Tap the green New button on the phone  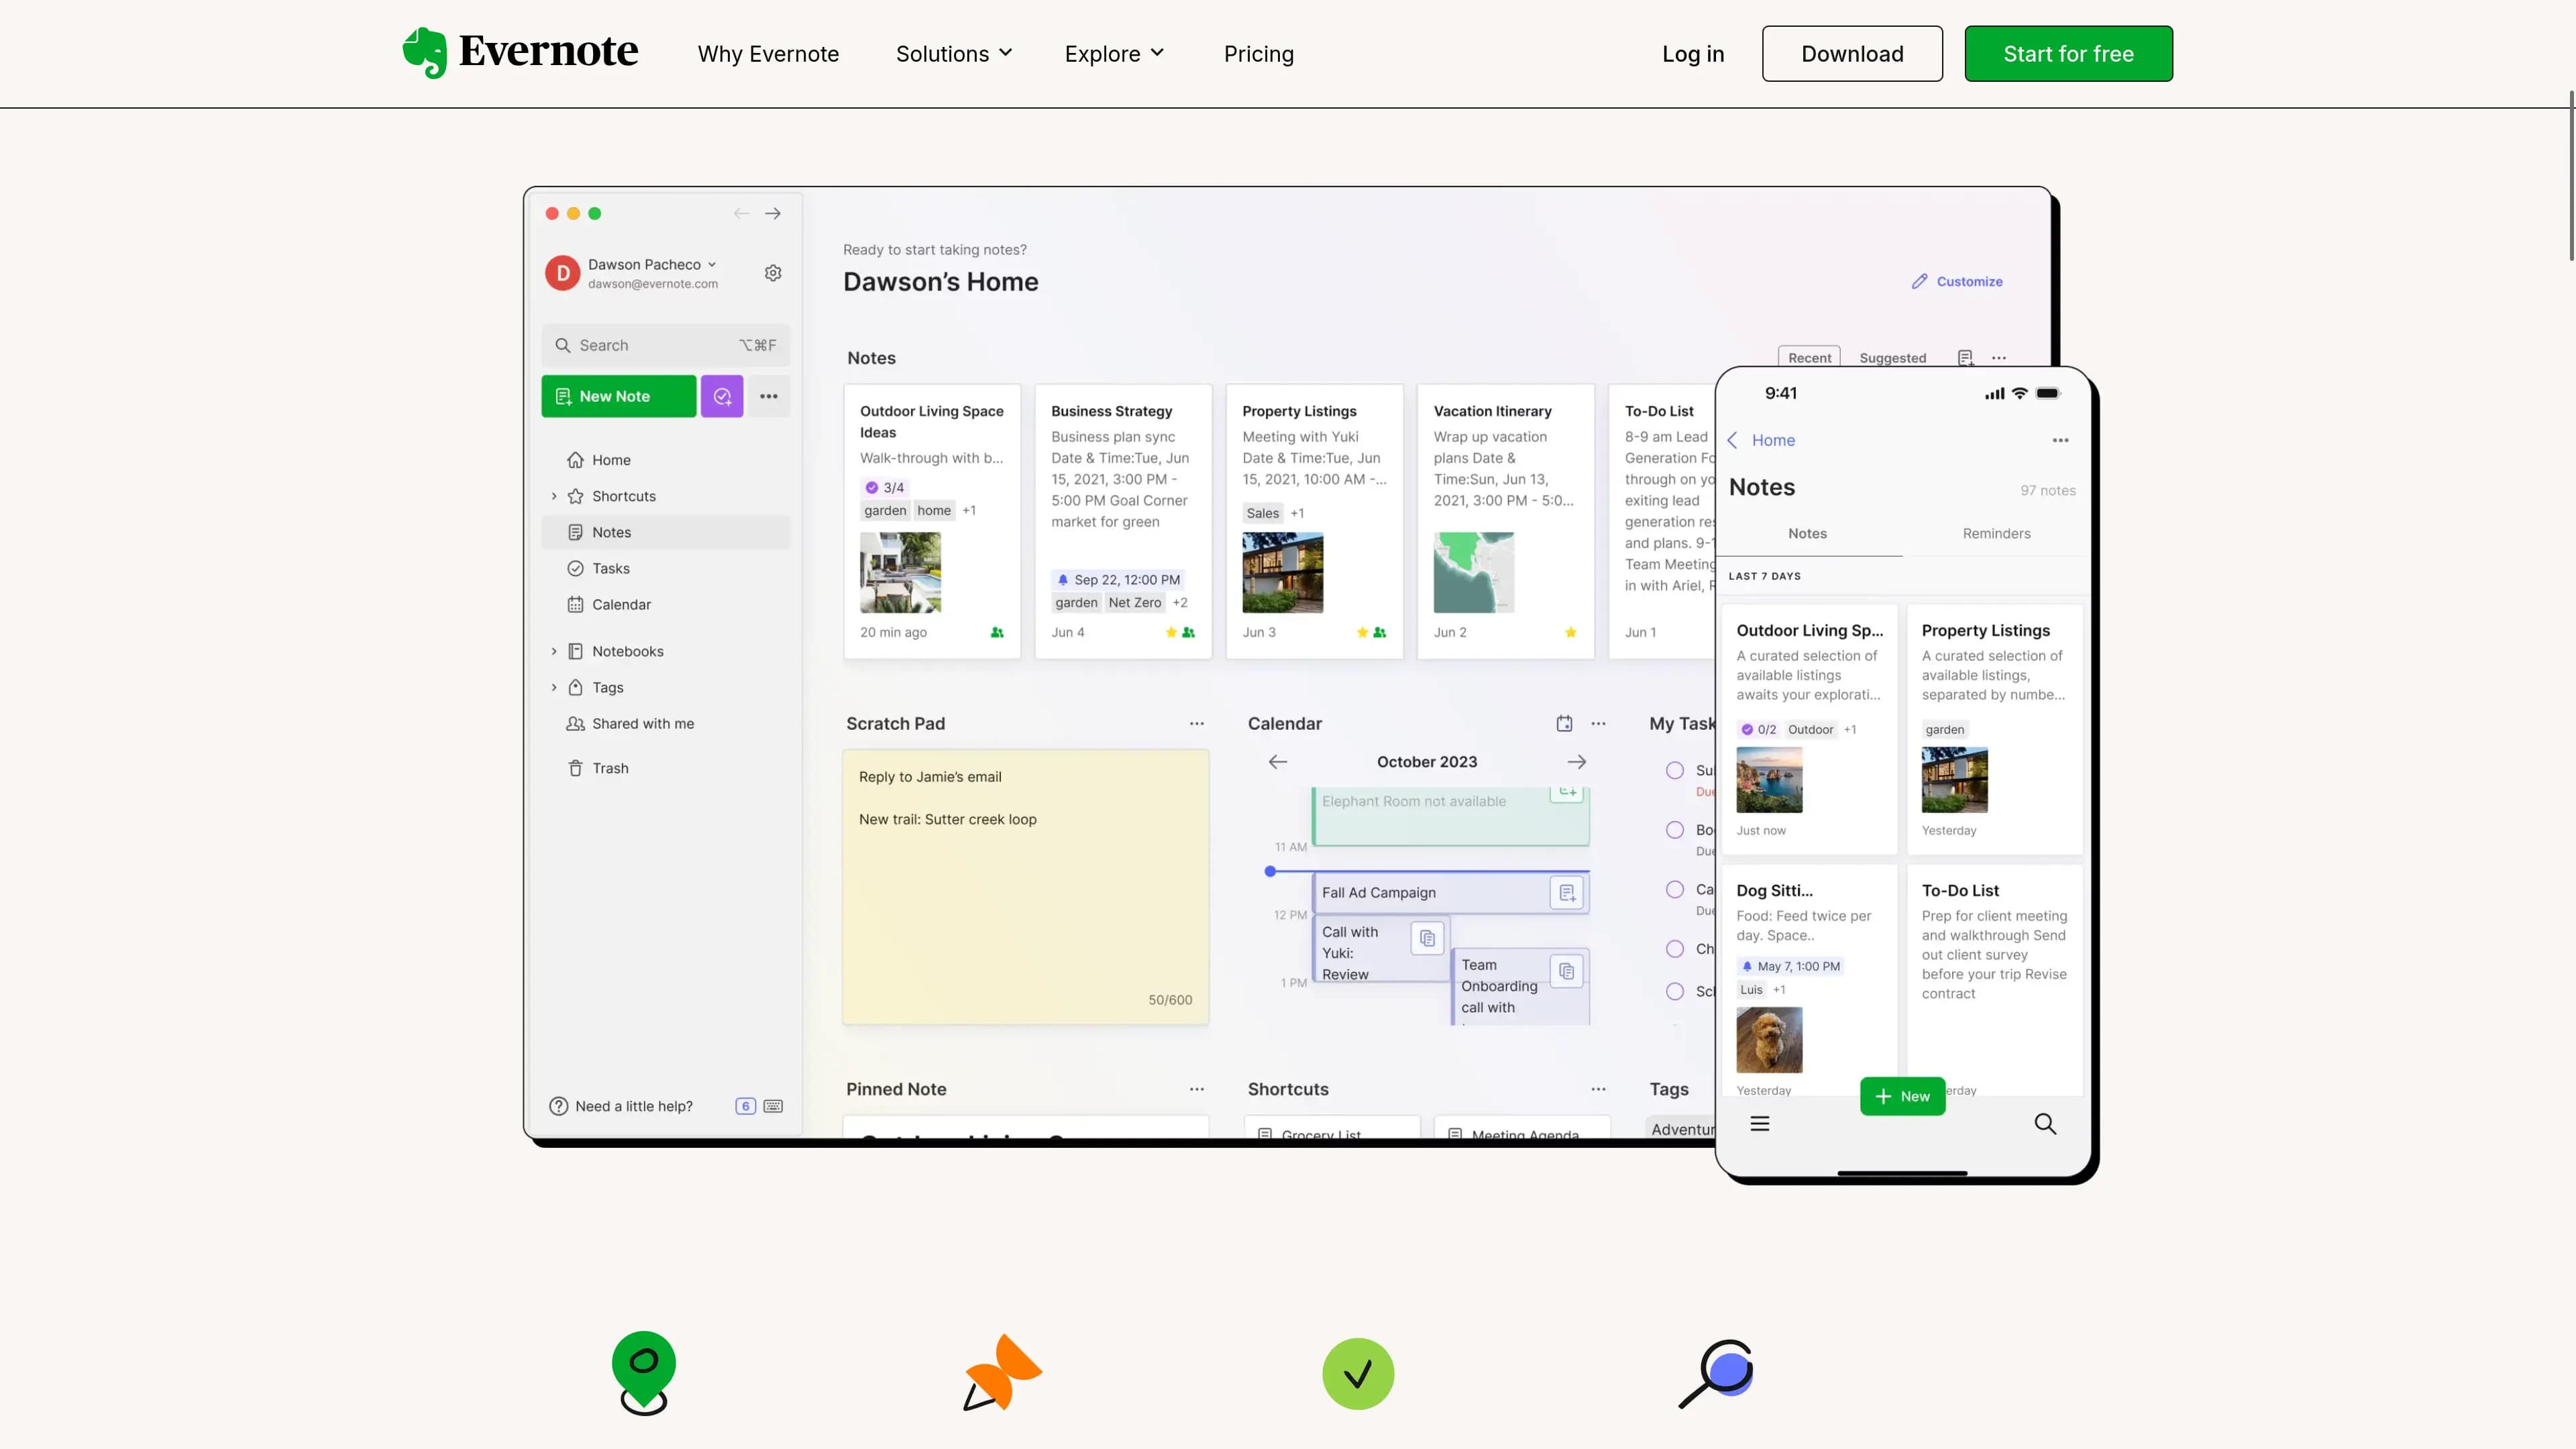coord(1902,1096)
